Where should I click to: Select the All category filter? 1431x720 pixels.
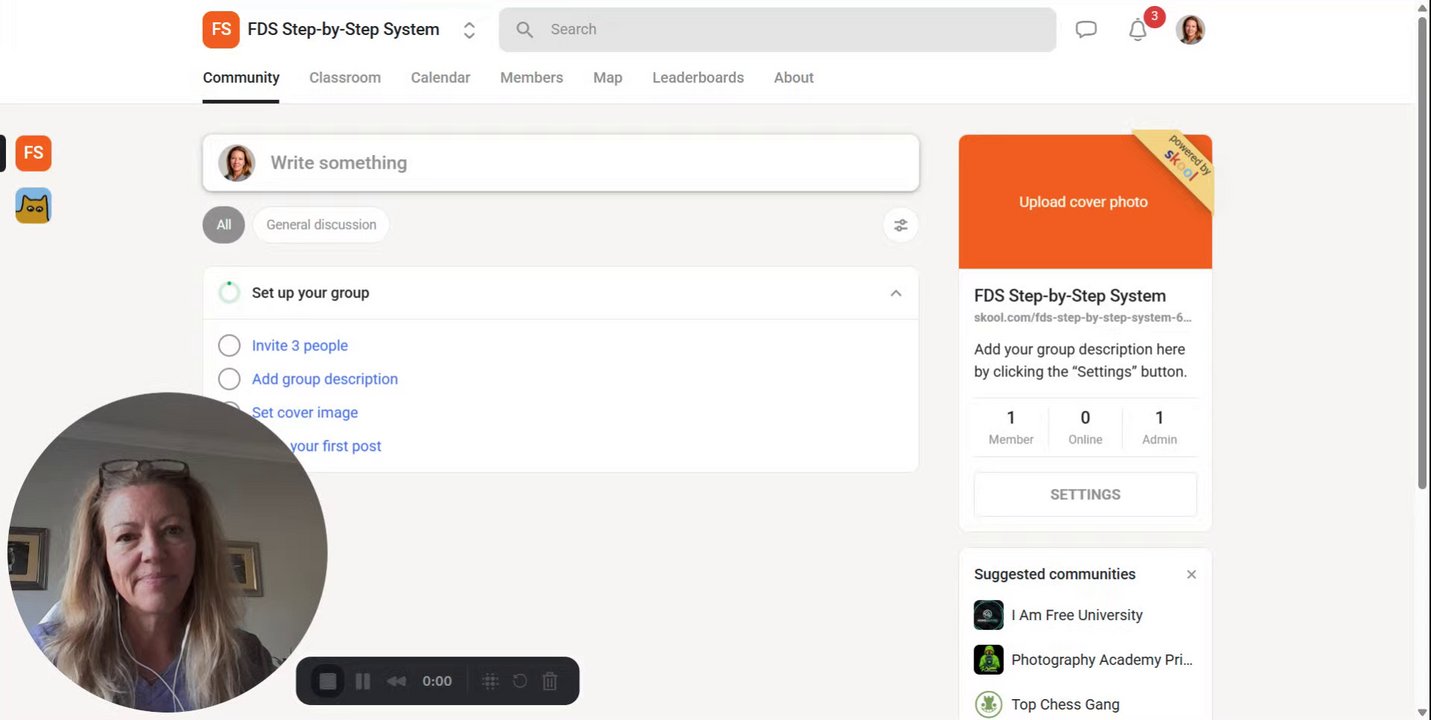click(224, 225)
